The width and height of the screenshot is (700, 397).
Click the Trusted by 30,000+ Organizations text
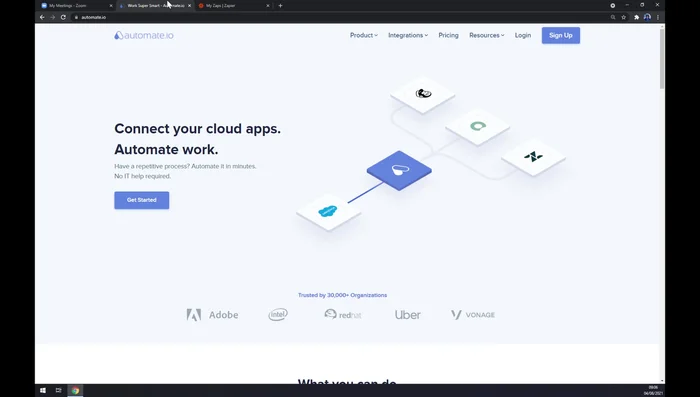342,295
